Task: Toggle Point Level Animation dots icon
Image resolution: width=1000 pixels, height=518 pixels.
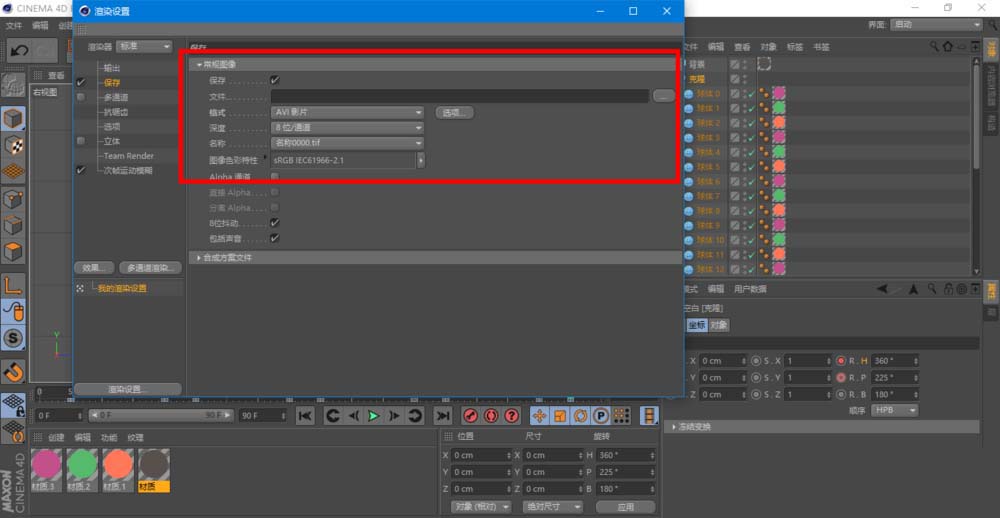Action: pyautogui.click(x=621, y=416)
